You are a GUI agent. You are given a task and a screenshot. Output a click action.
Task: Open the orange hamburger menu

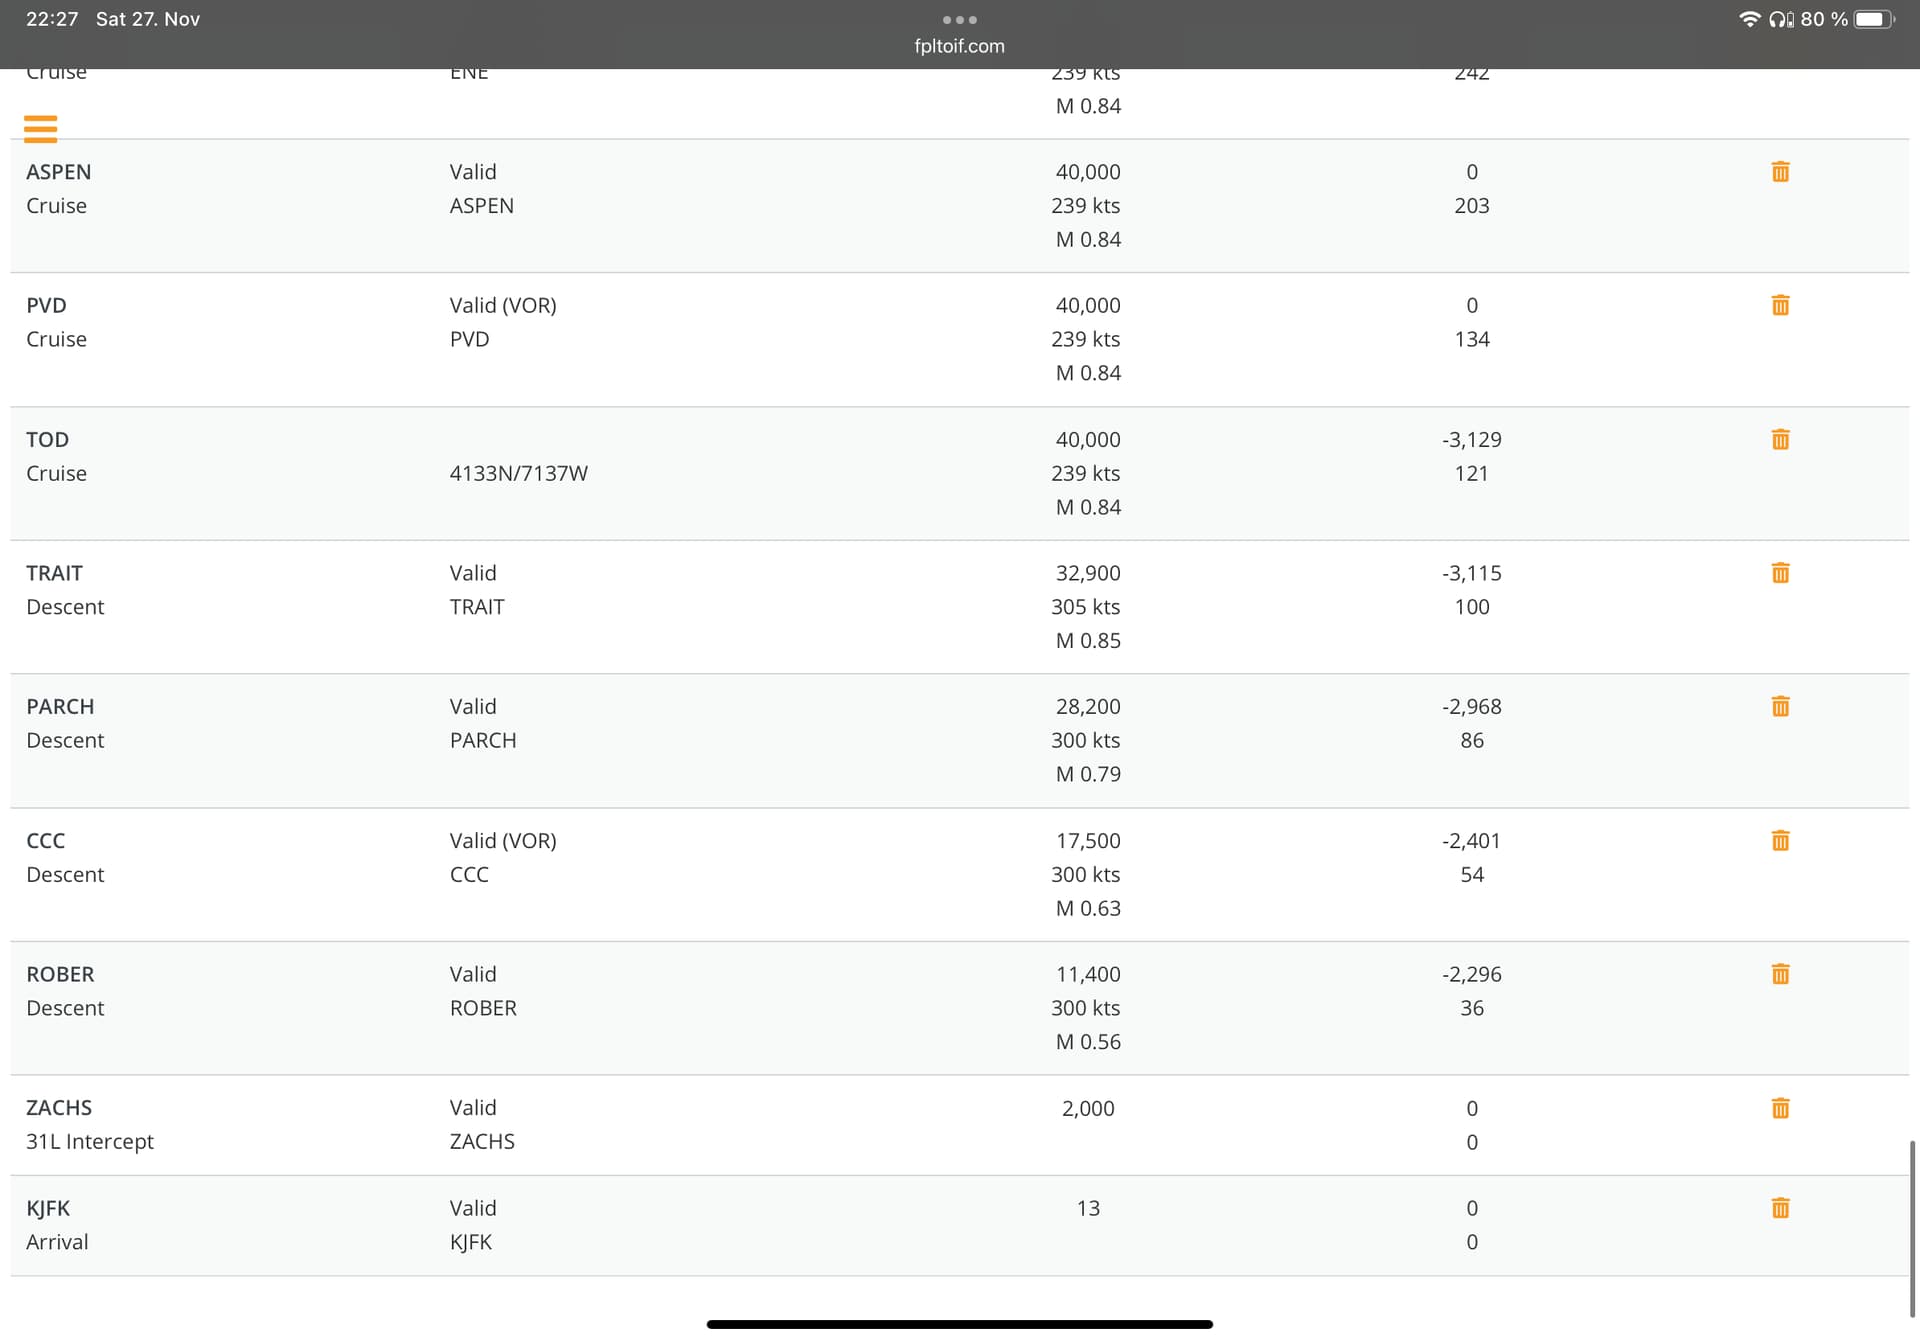coord(40,129)
